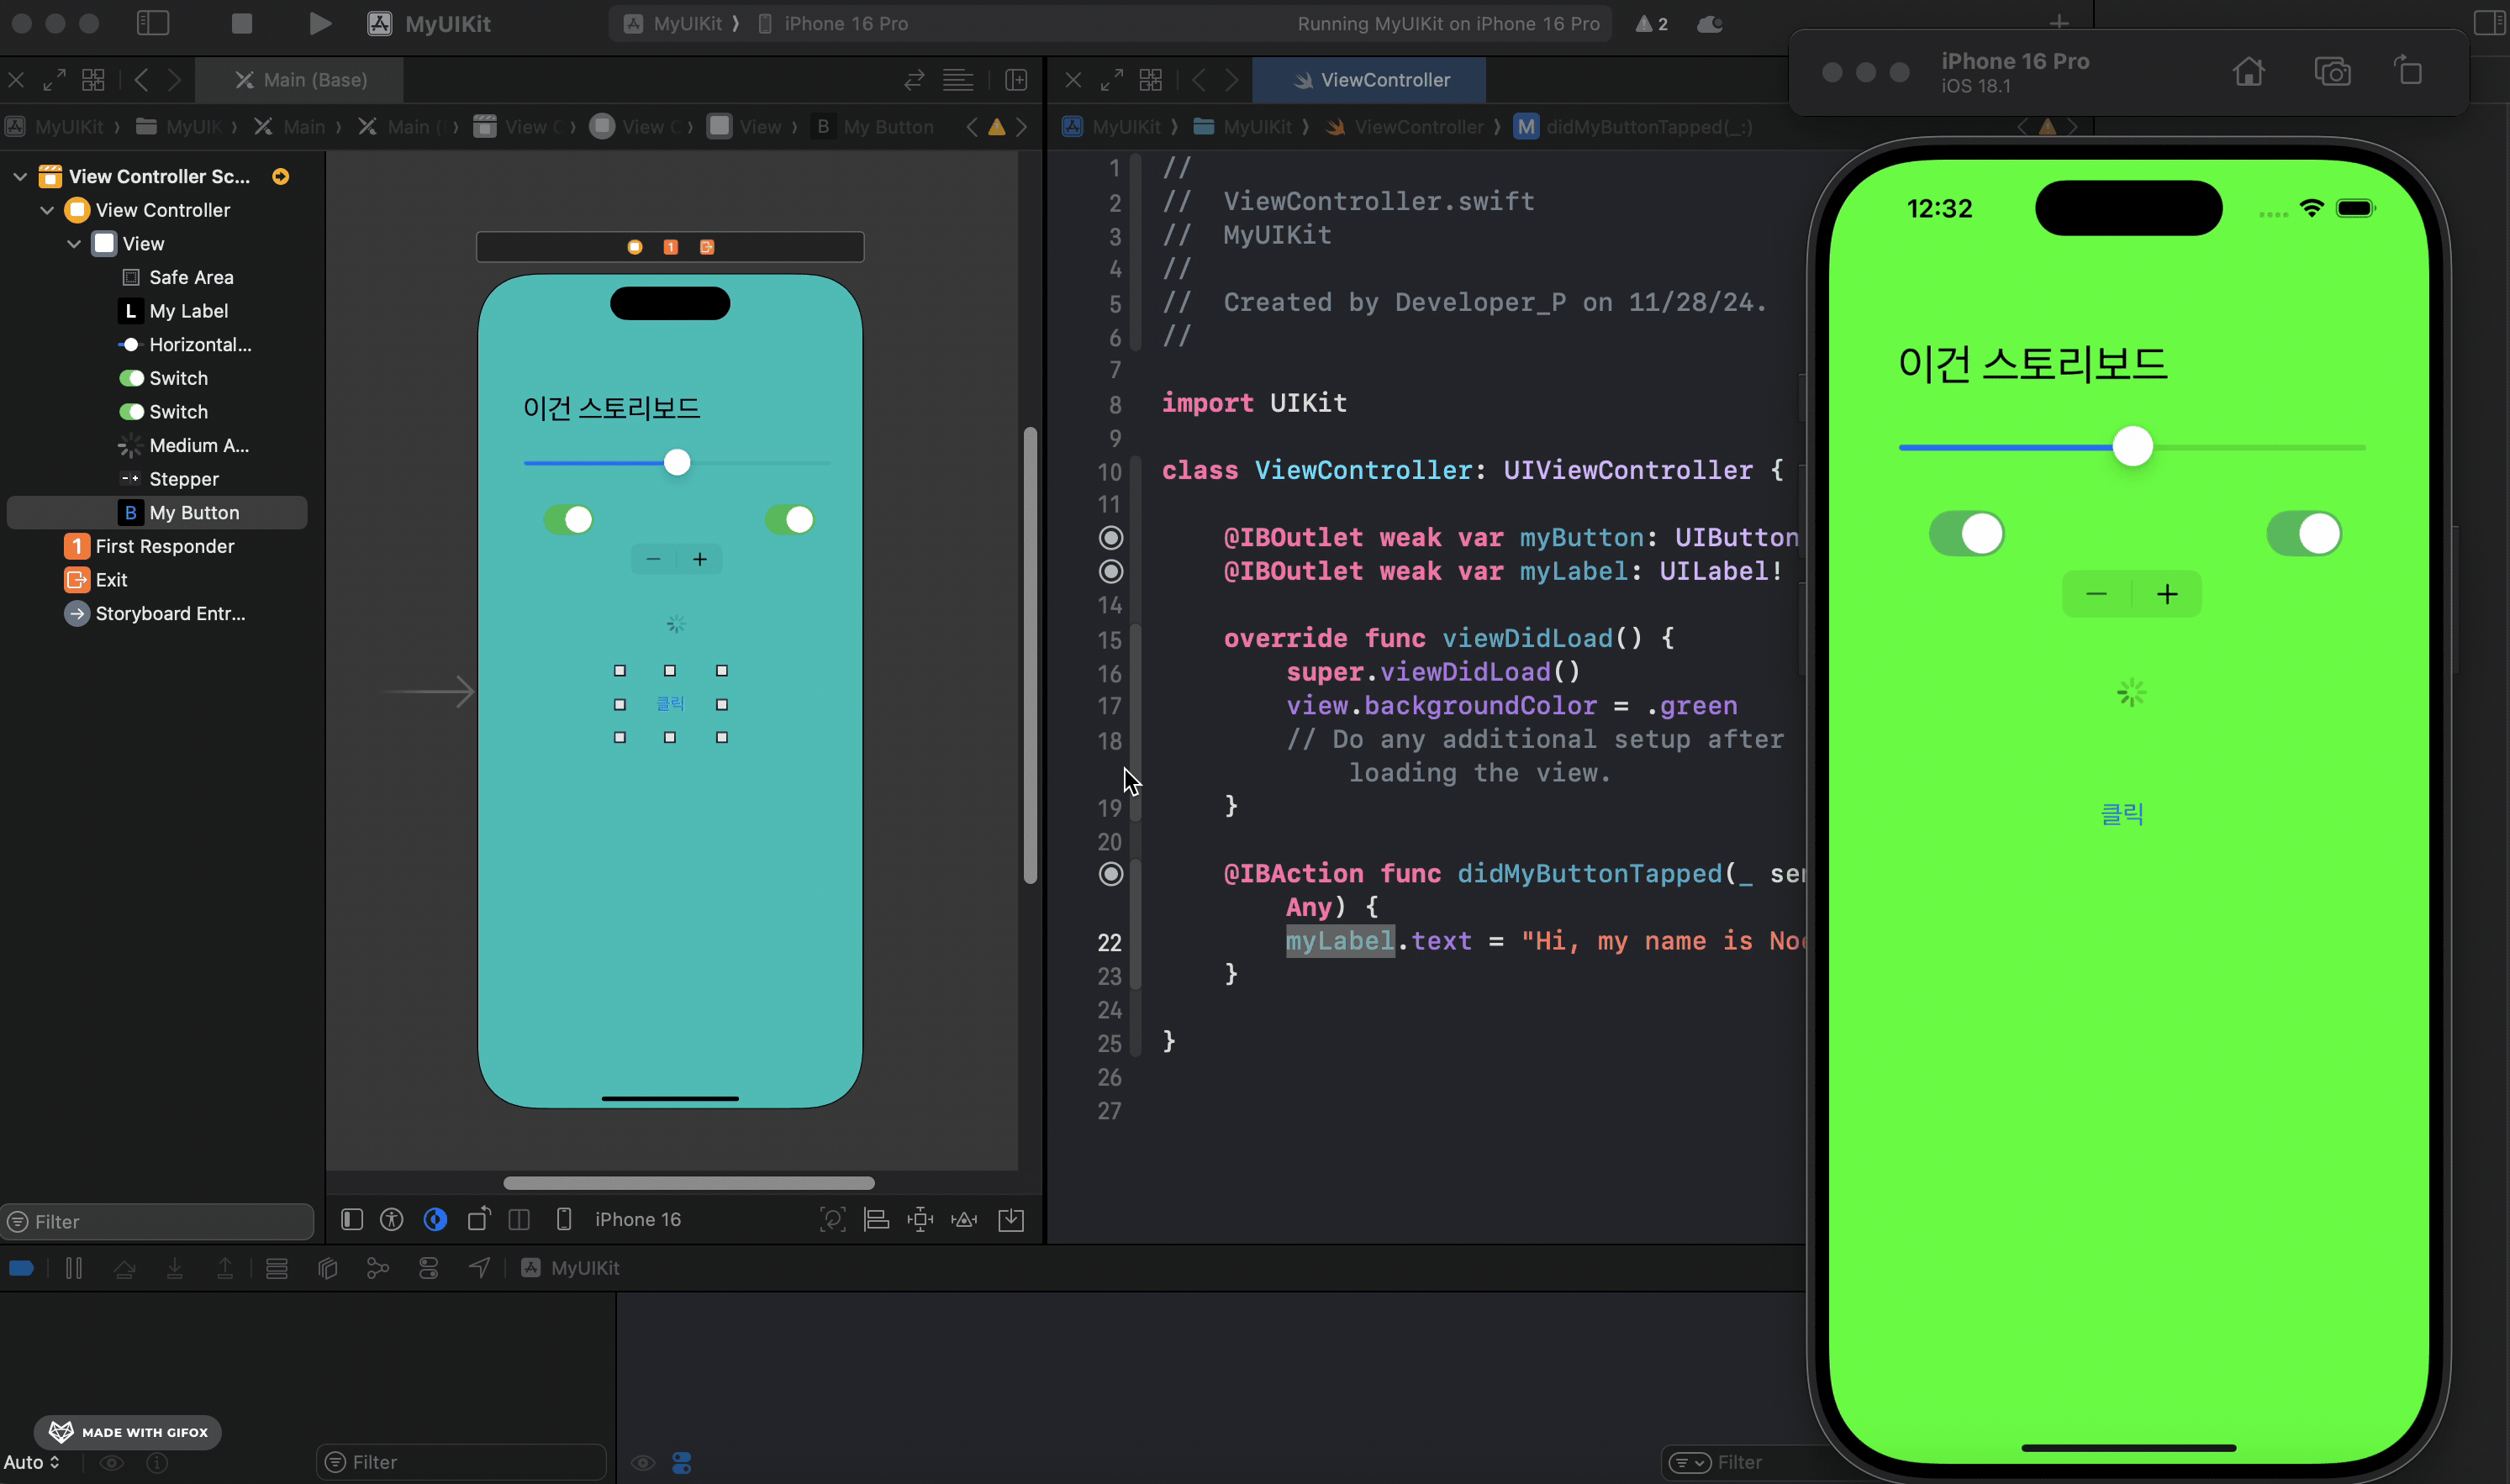
Task: Open the Debug View Hierarchy icon
Action: [327, 1268]
